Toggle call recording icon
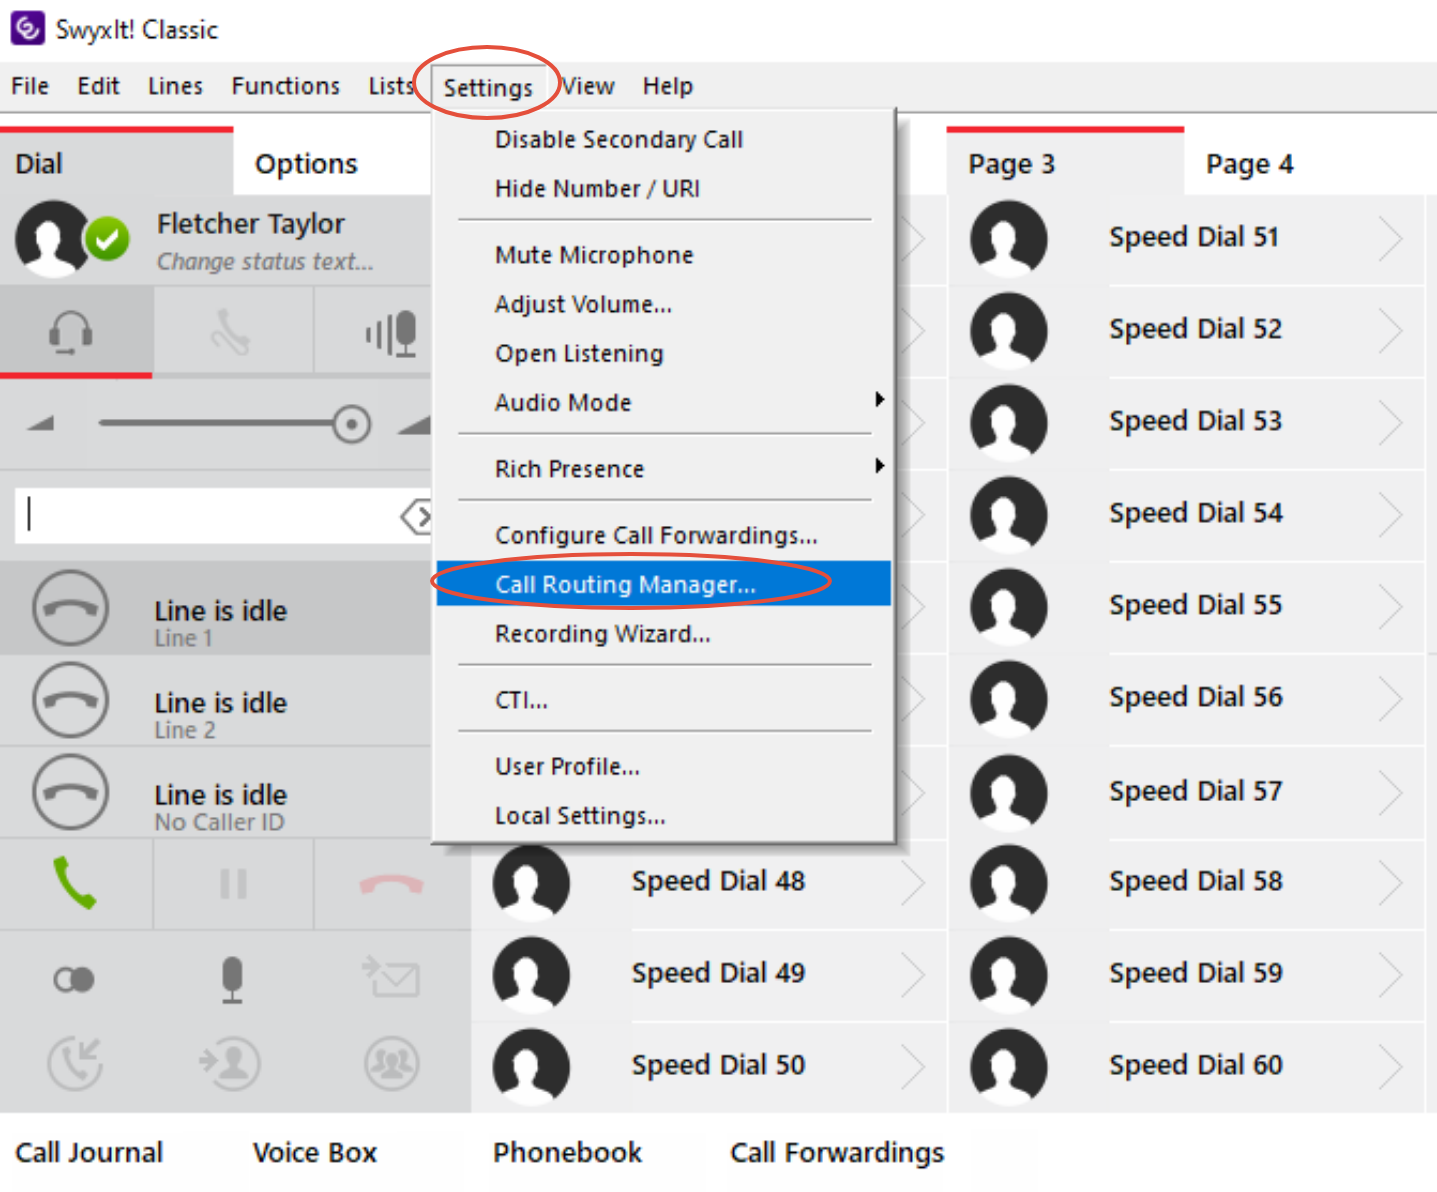The image size is (1437, 1192). 74,980
